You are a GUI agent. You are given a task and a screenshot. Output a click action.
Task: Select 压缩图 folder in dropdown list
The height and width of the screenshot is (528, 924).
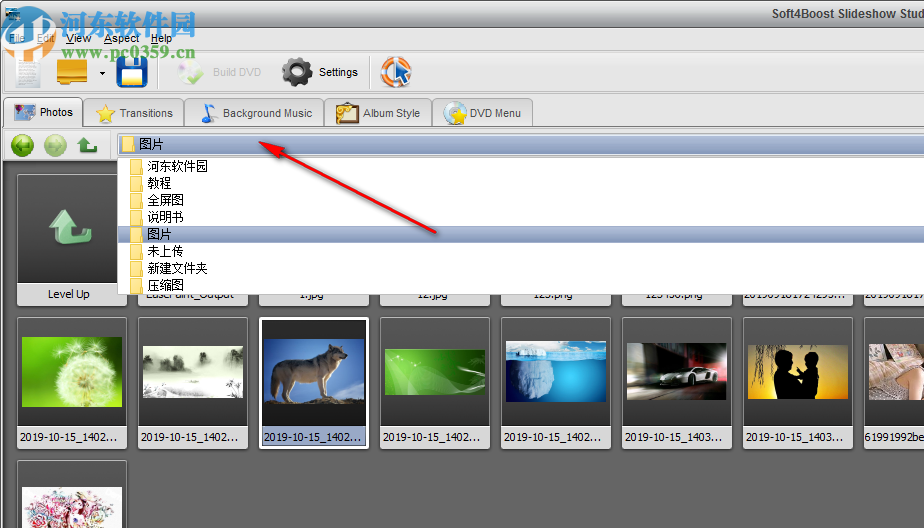coord(521,286)
